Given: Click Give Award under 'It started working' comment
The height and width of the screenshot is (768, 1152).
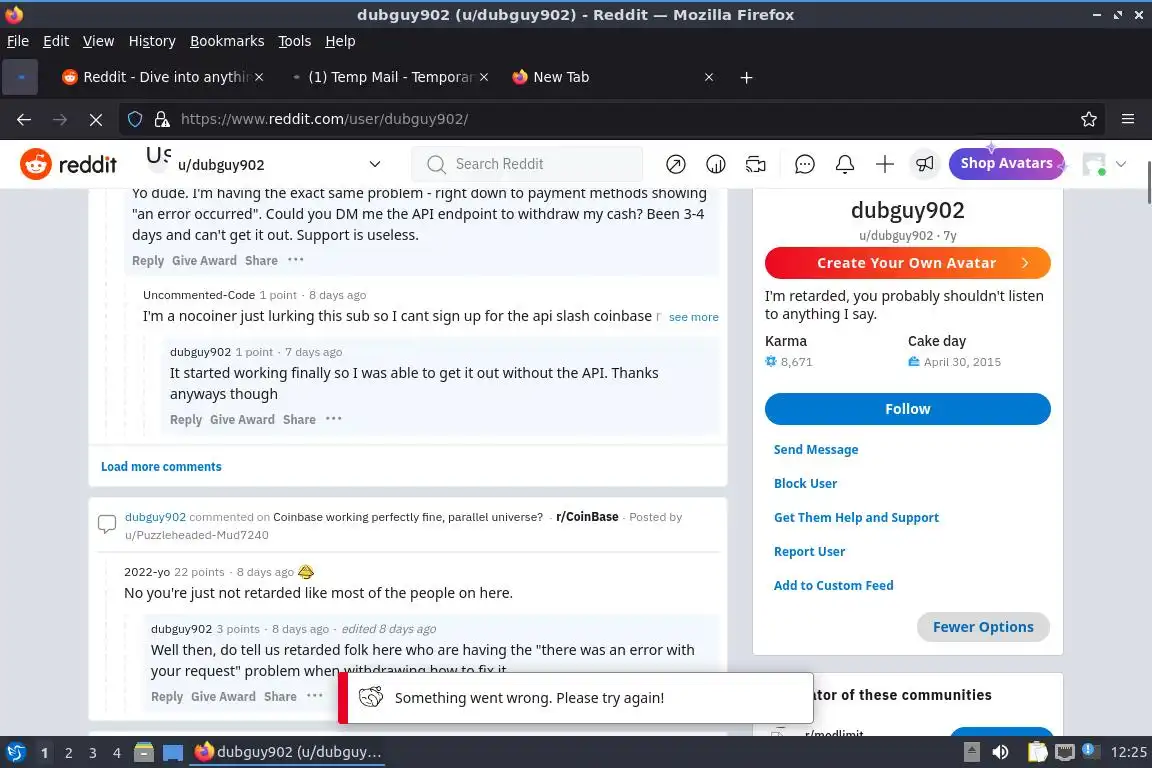Looking at the screenshot, I should [242, 419].
